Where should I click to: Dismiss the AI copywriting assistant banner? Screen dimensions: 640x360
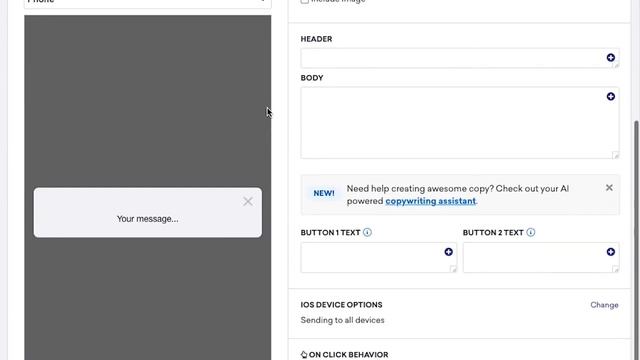pyautogui.click(x=609, y=188)
